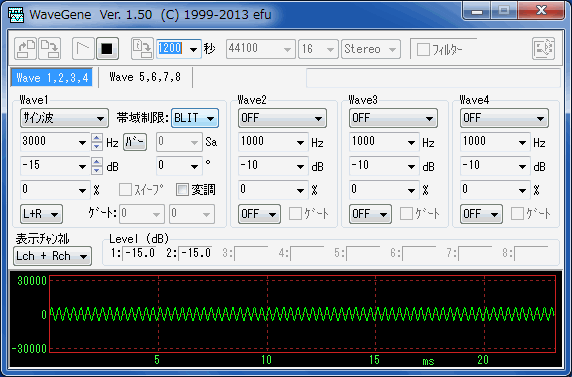Image resolution: width=572 pixels, height=377 pixels.
Task: Click the save settings file icon
Action: pyautogui.click(x=50, y=49)
